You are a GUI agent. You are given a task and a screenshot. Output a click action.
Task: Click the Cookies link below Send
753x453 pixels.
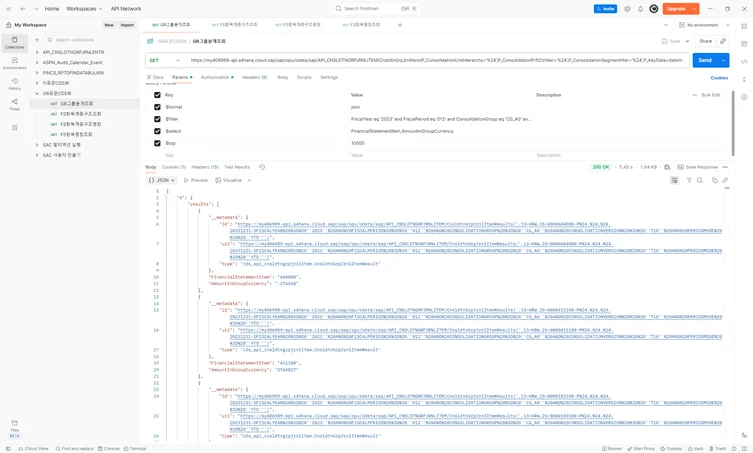tap(719, 77)
